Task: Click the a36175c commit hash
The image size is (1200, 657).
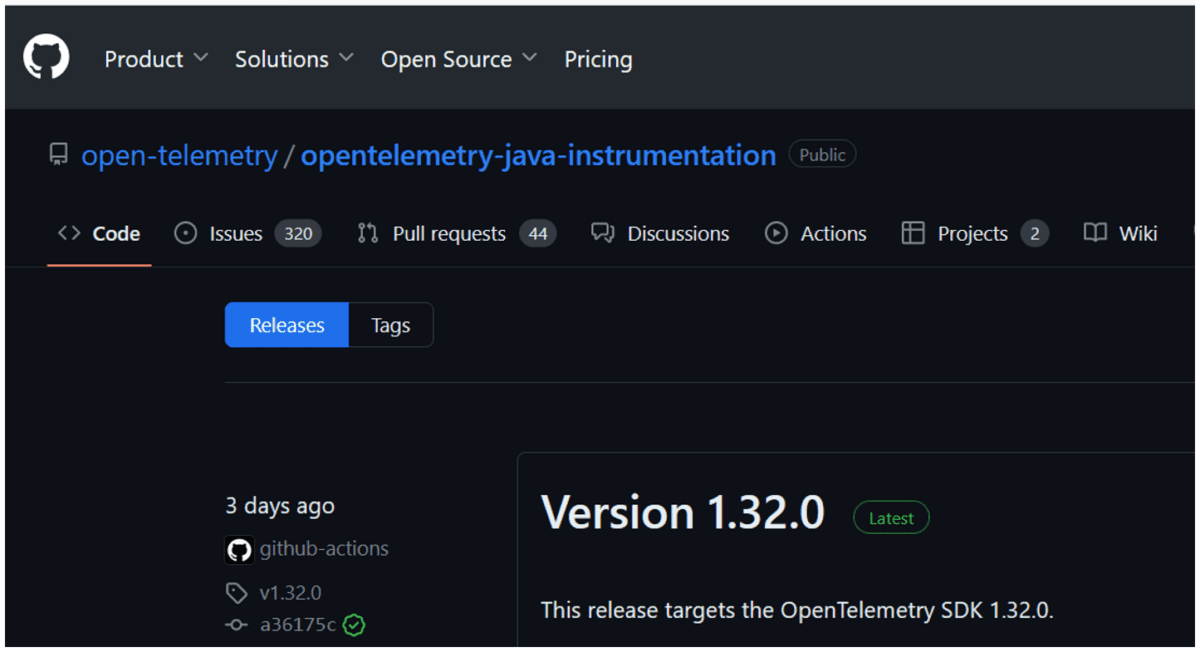Action: (x=297, y=625)
